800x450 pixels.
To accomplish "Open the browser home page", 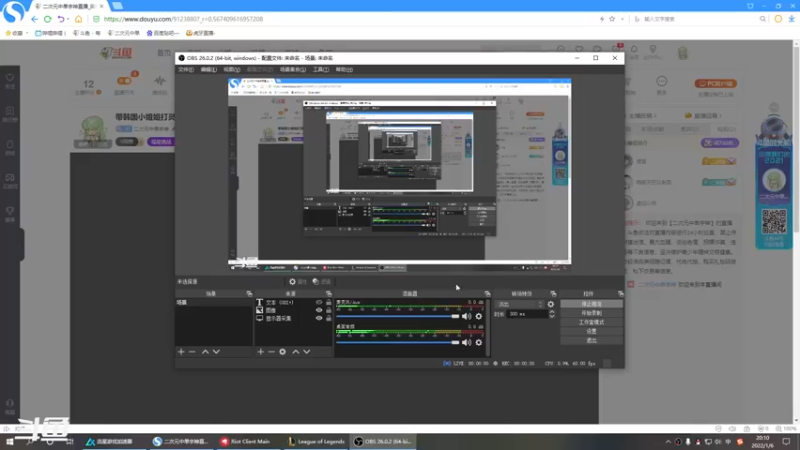I will [x=78, y=19].
